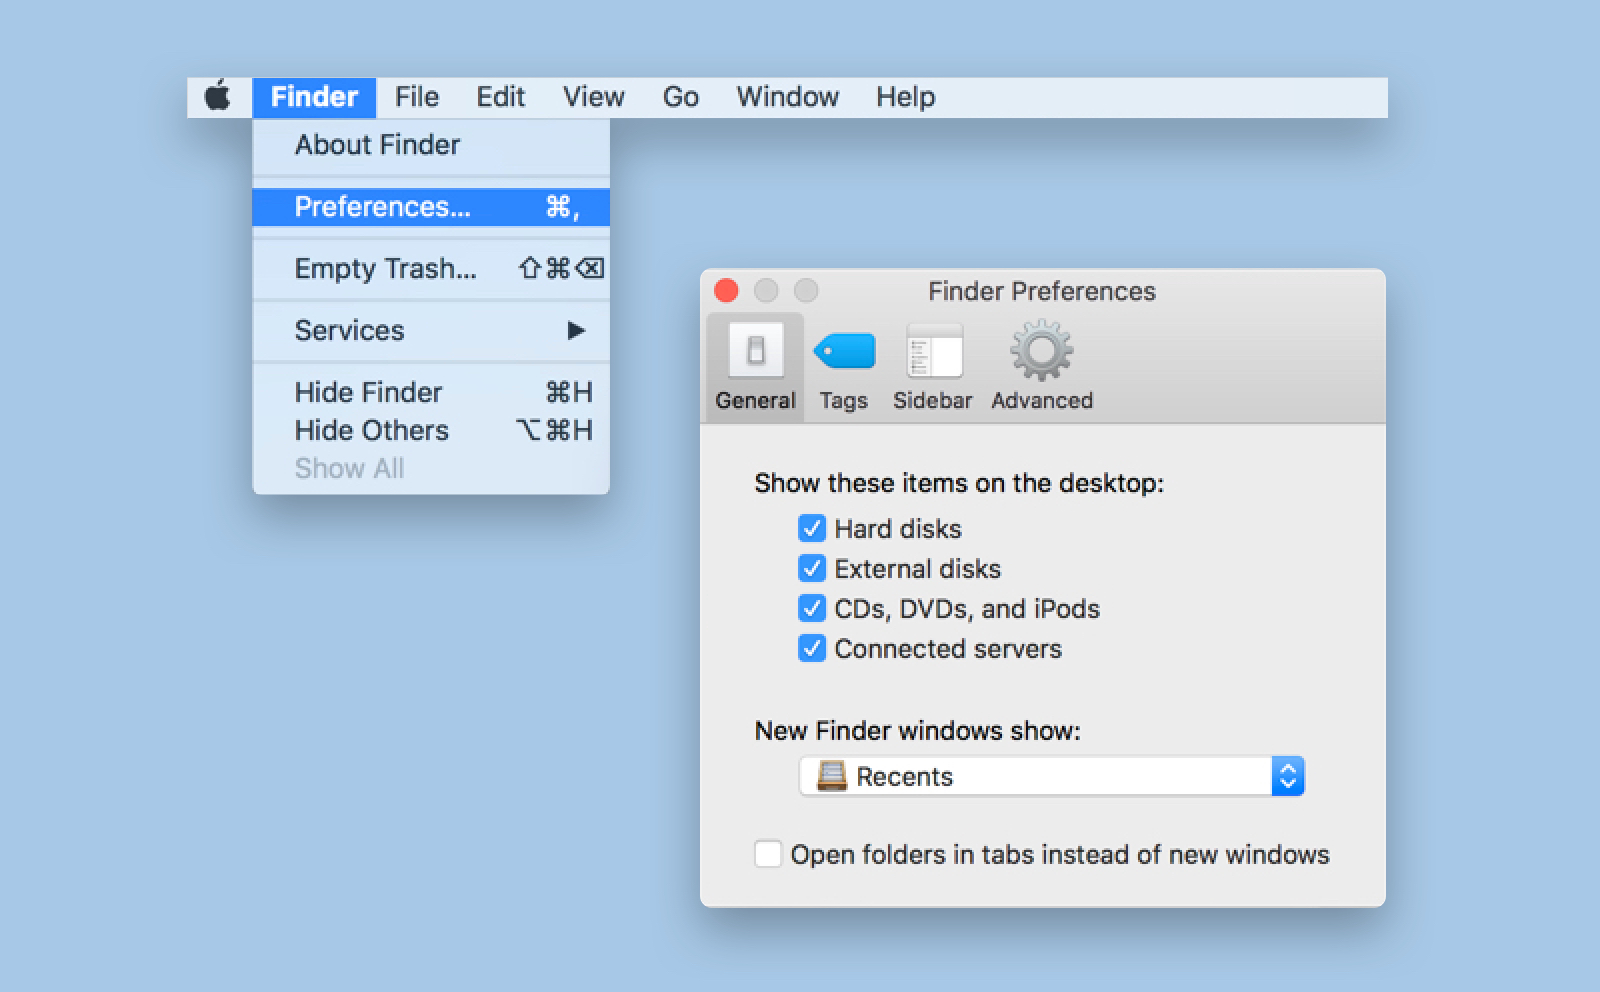Choose Empty Trash… menu entry
Screen dimensions: 1600x992
point(431,268)
